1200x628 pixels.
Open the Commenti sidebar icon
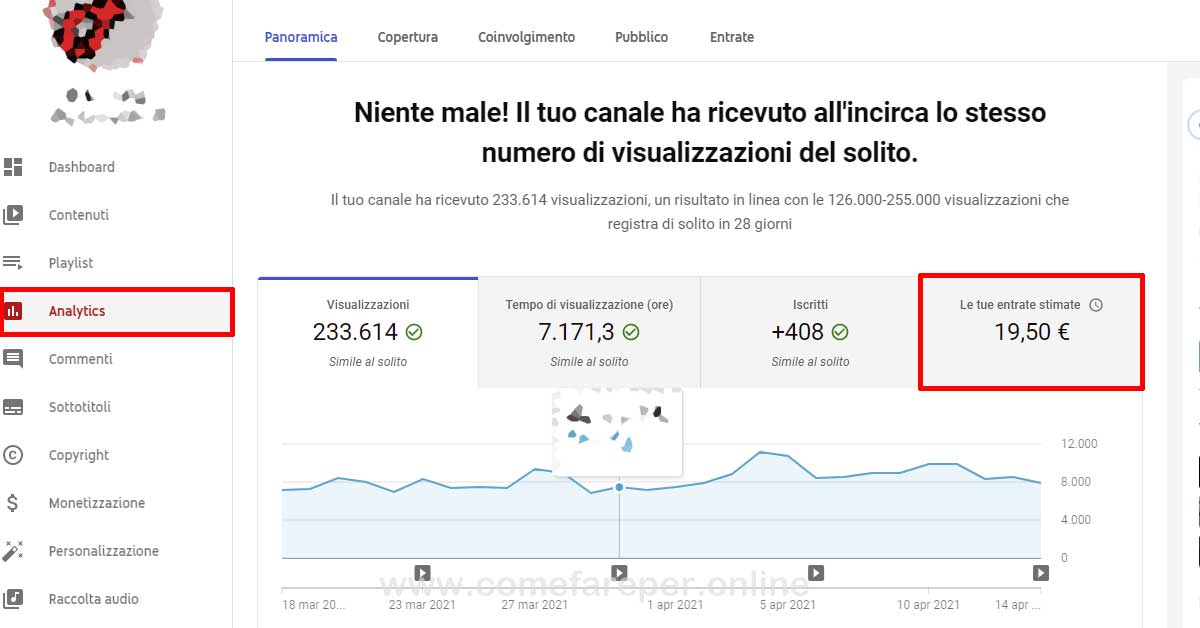16,359
